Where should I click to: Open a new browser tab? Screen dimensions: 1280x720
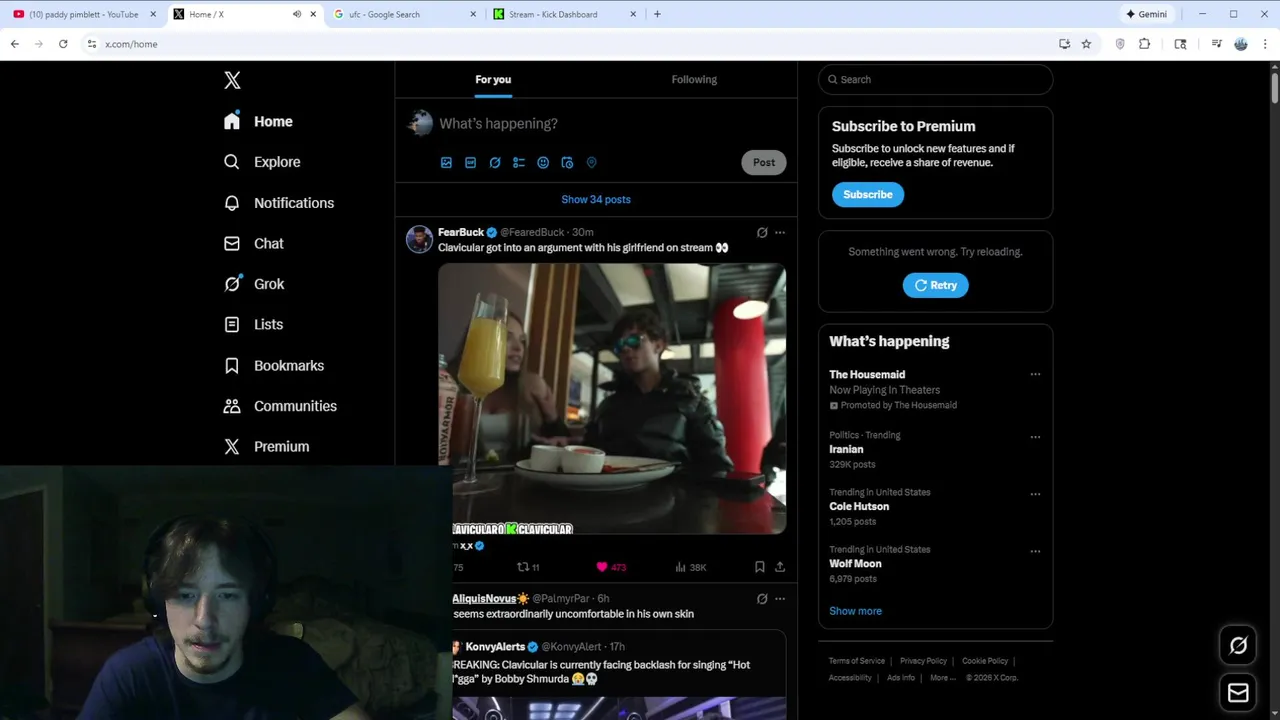pos(657,14)
